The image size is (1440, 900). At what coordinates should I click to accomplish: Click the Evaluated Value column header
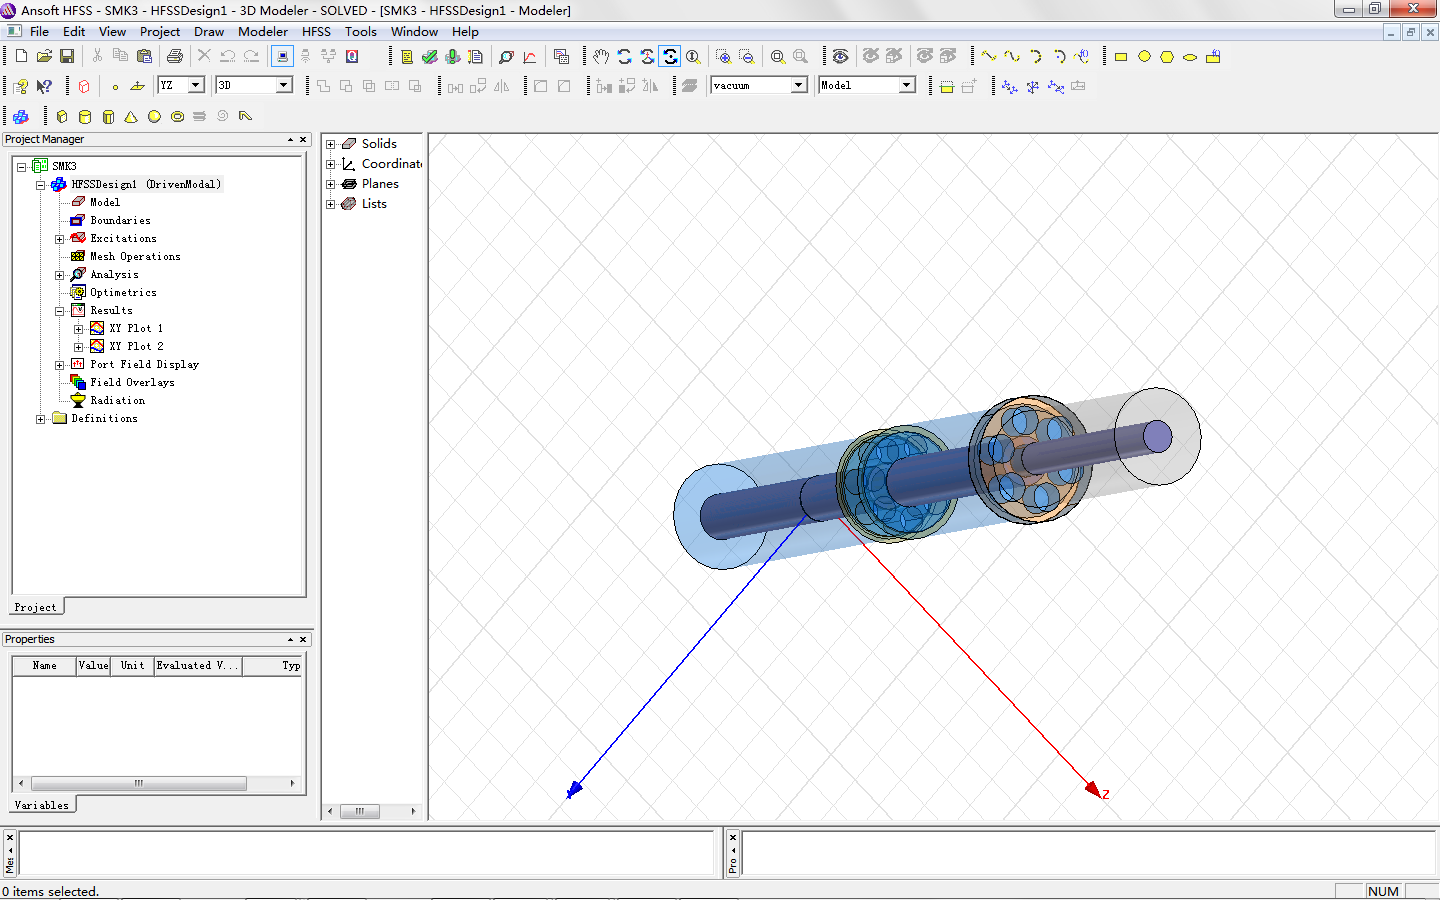(x=198, y=666)
